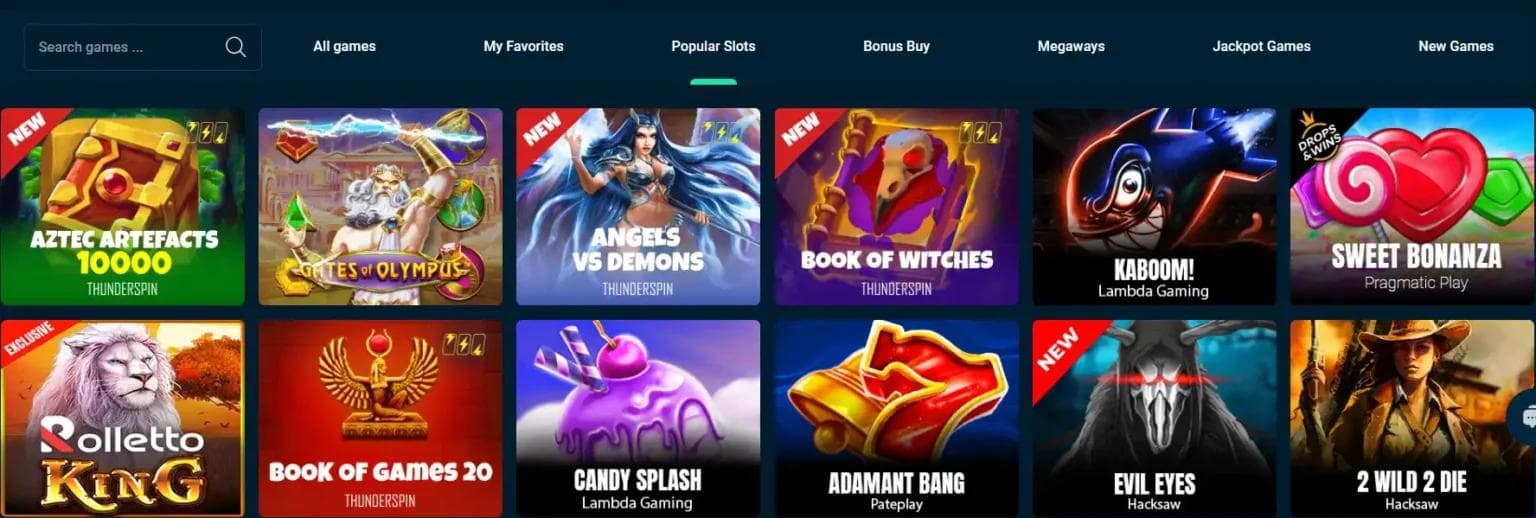
Task: Launch the 2 Wild 2 Die game
Action: (1412, 418)
